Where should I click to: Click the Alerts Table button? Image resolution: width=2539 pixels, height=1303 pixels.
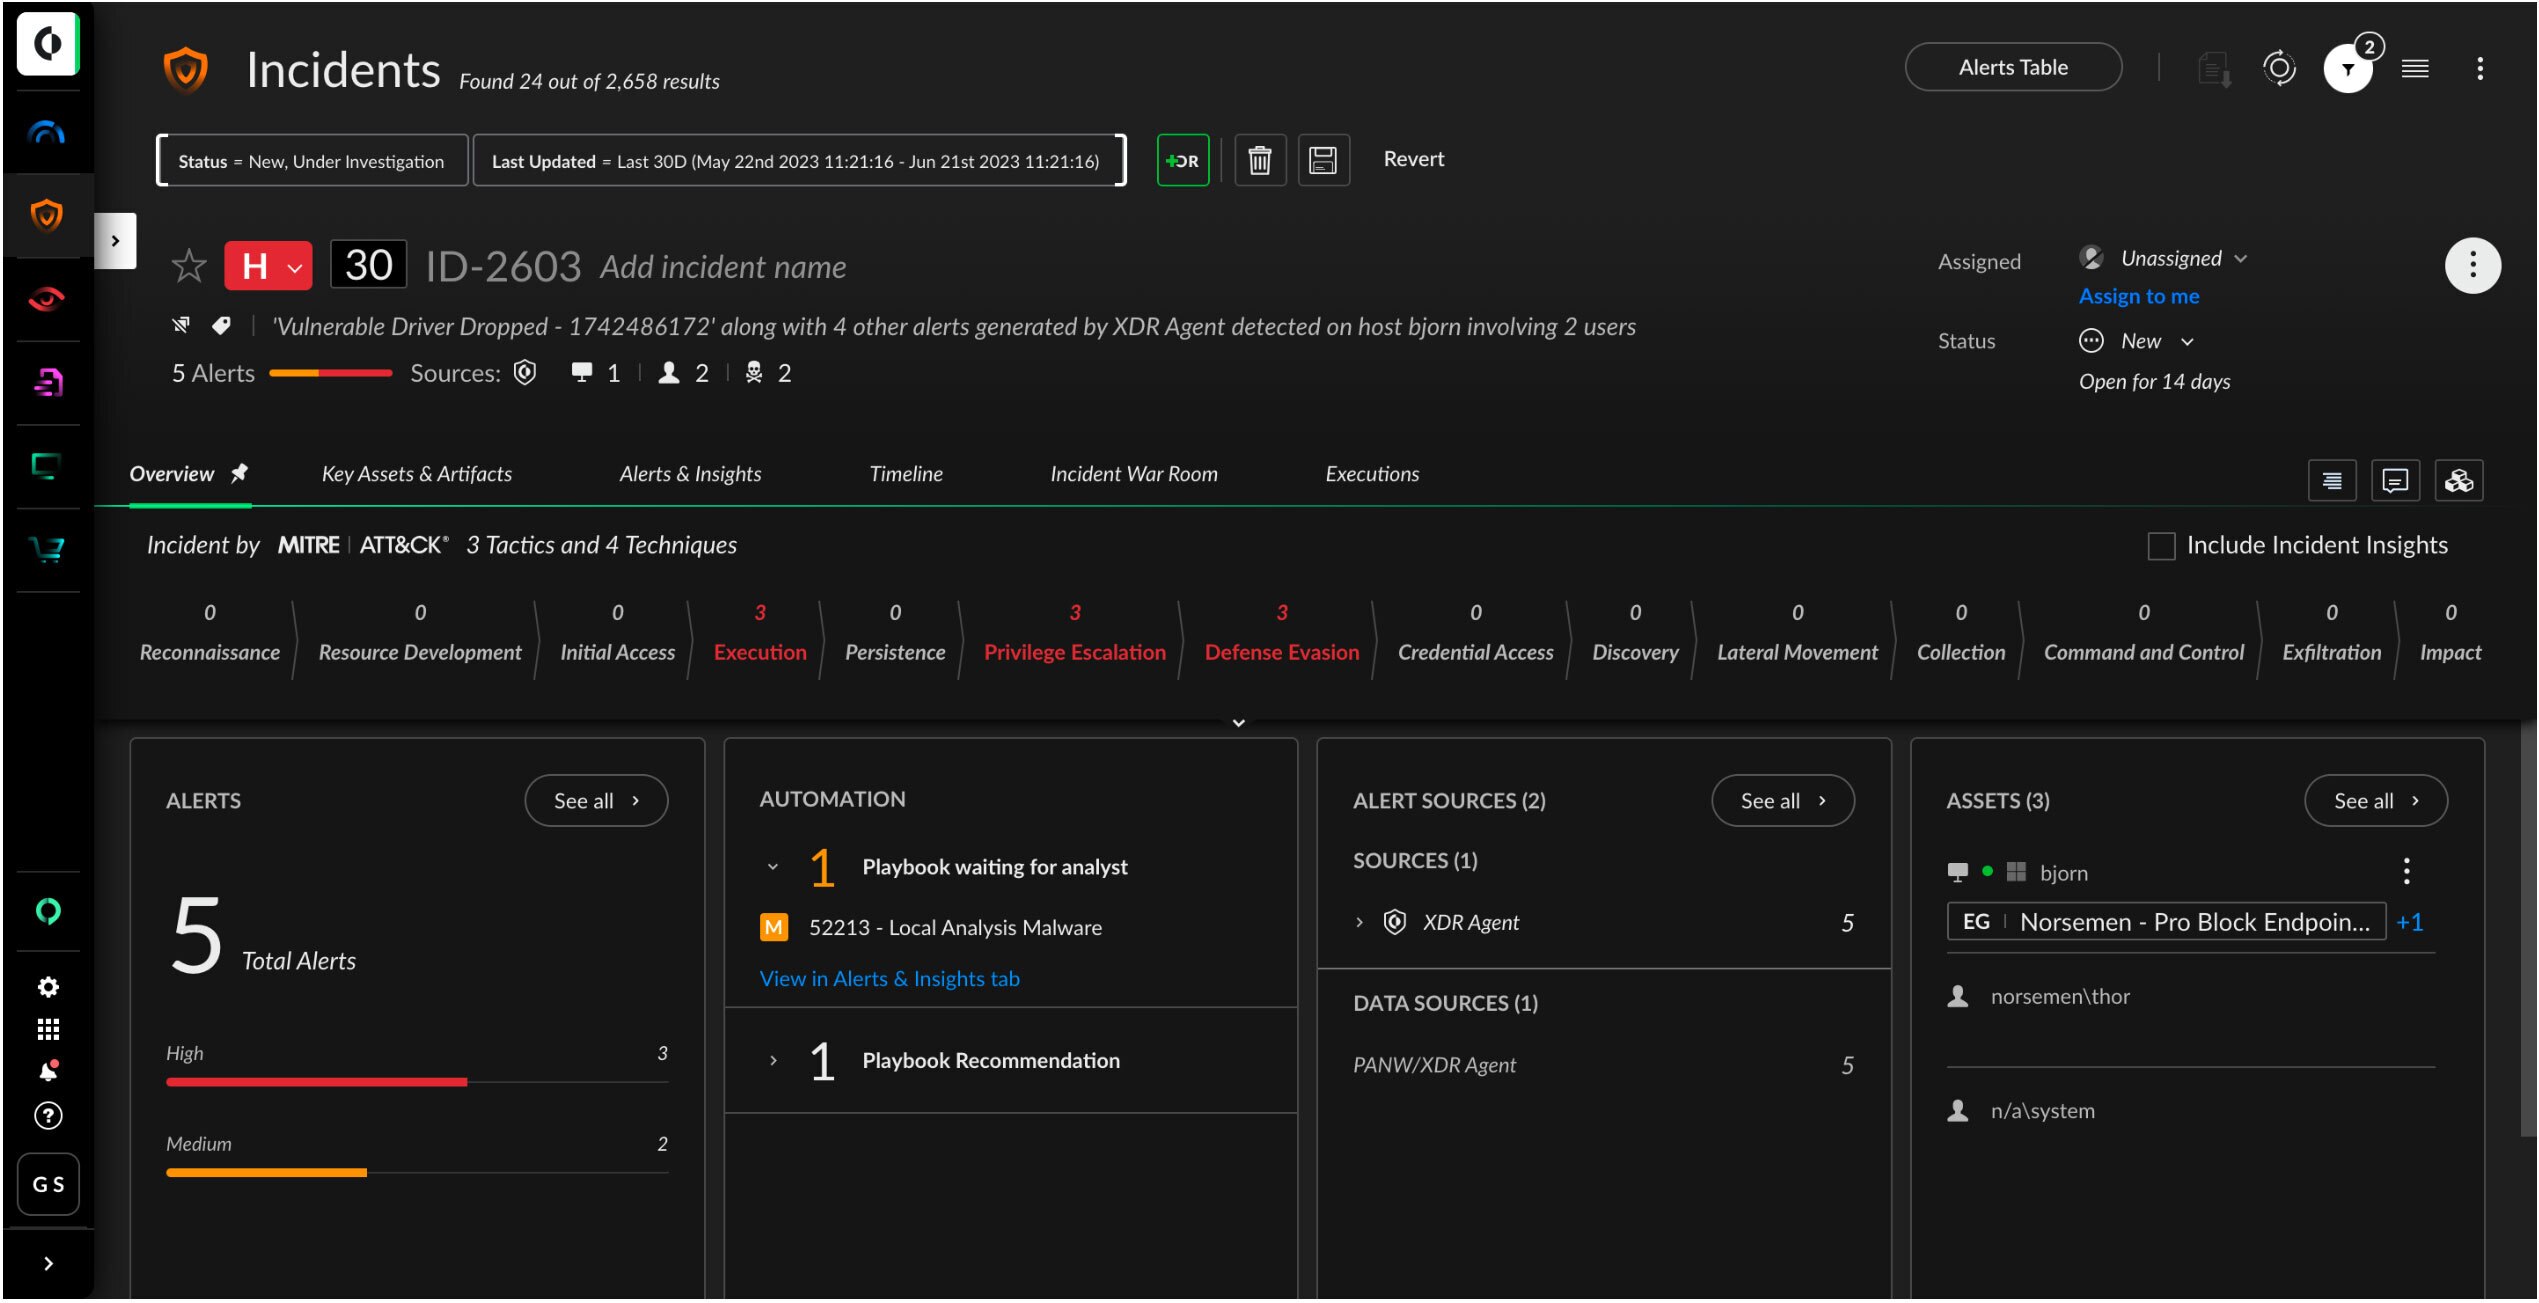coord(2012,67)
